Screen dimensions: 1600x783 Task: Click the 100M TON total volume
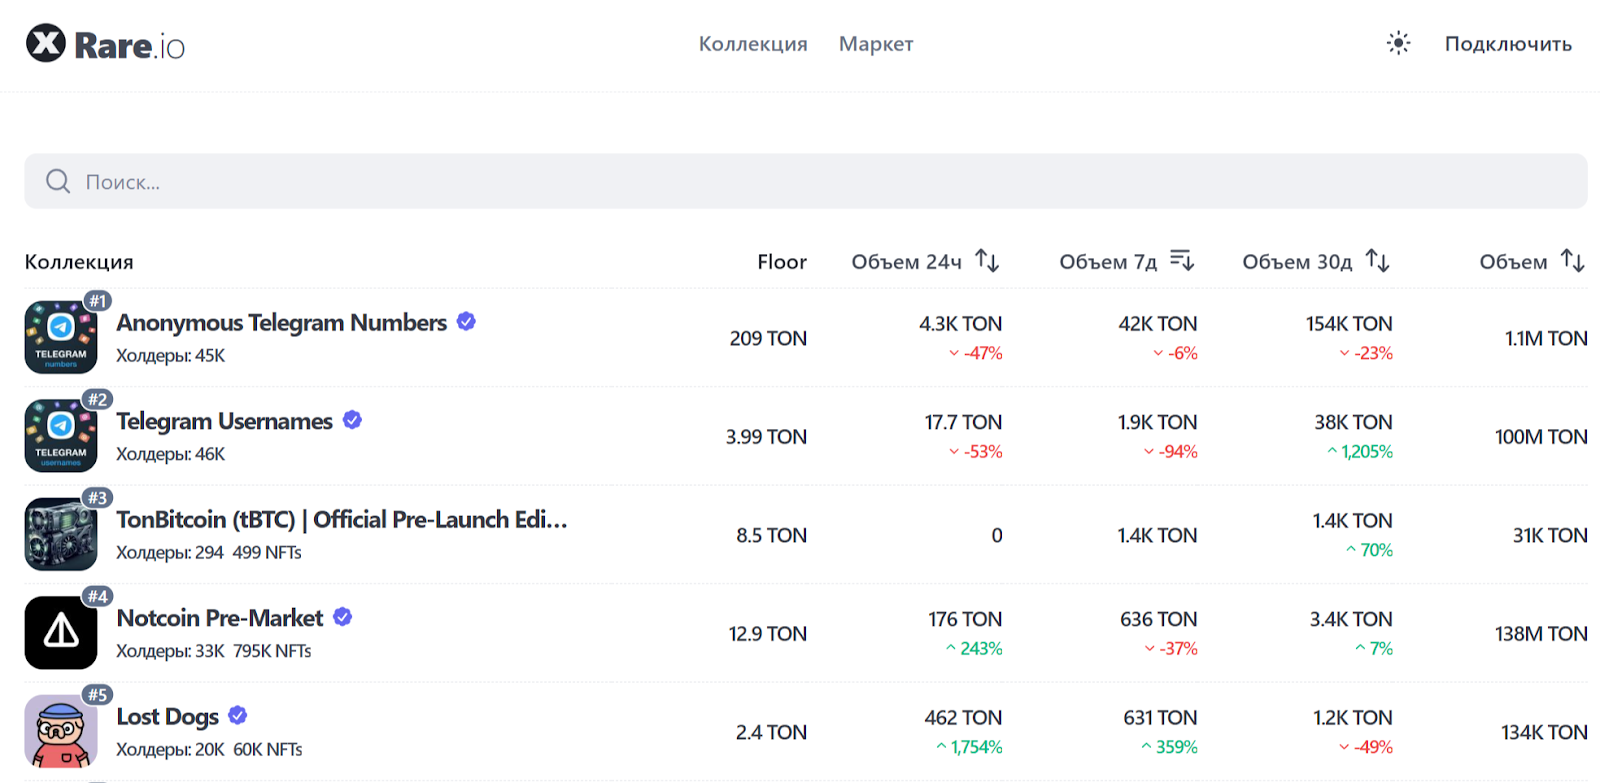(1541, 437)
